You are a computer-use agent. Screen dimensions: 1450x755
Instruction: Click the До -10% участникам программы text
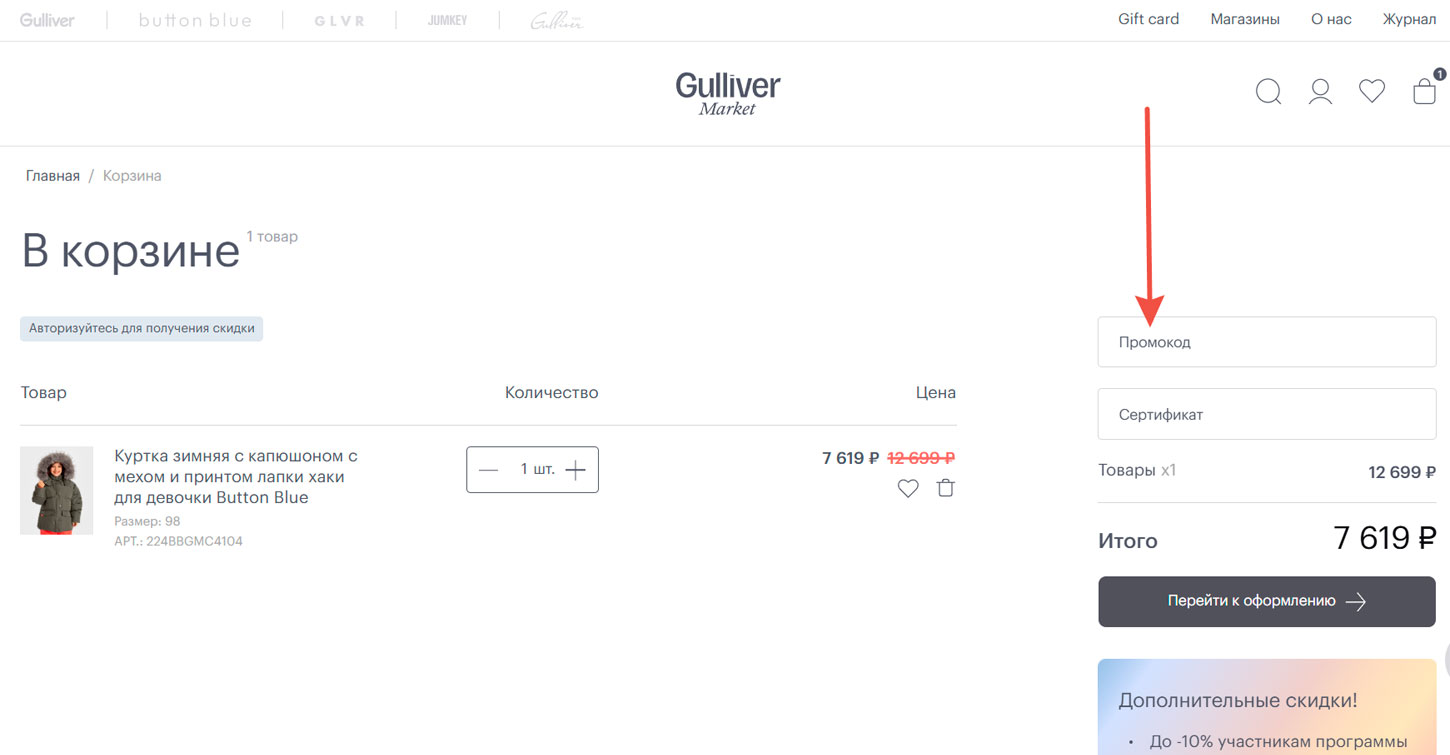pyautogui.click(x=1278, y=742)
